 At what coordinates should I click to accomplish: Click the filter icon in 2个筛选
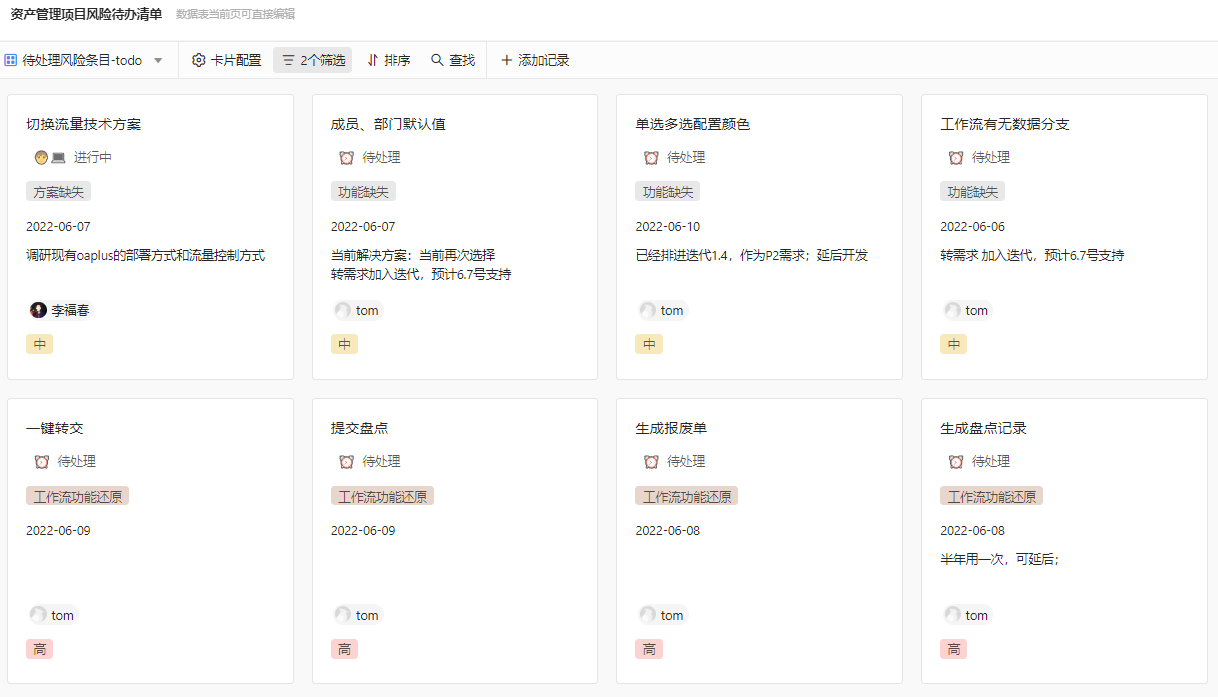[287, 60]
